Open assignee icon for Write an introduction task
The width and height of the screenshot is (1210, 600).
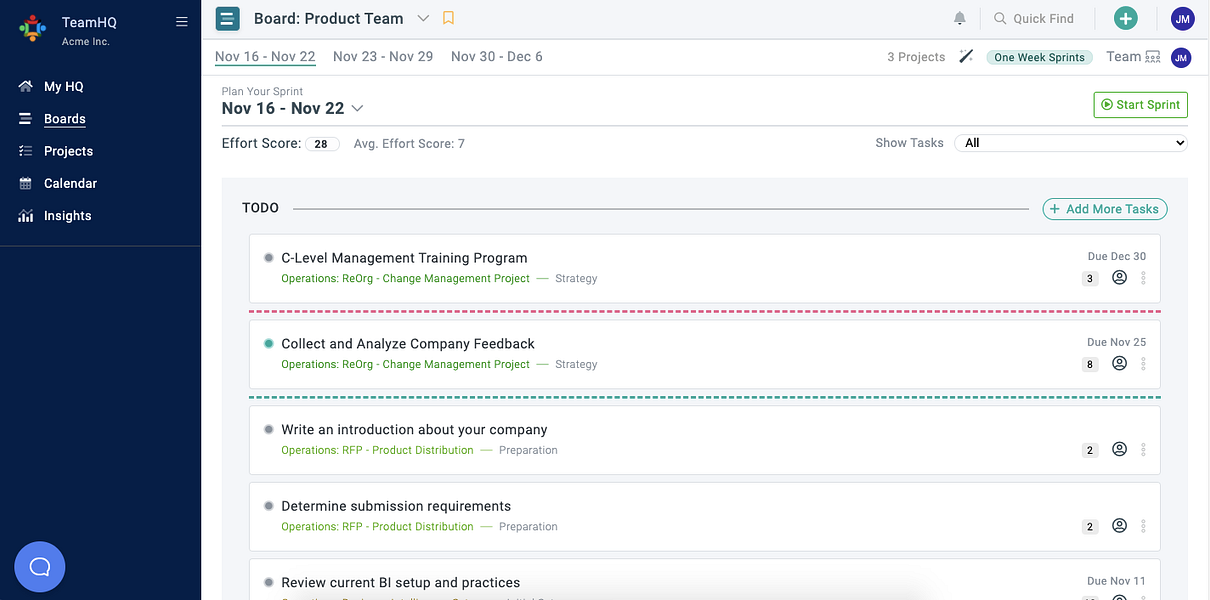1120,450
